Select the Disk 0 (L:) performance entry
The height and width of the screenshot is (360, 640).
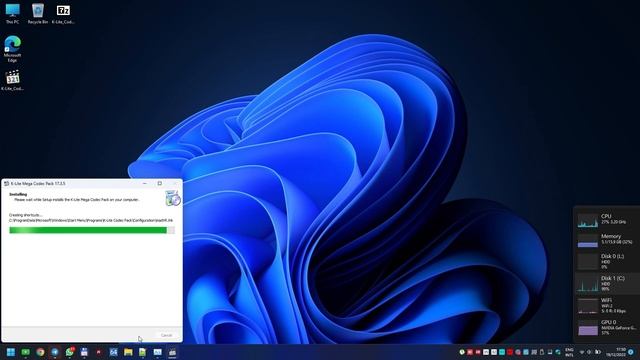click(x=607, y=261)
